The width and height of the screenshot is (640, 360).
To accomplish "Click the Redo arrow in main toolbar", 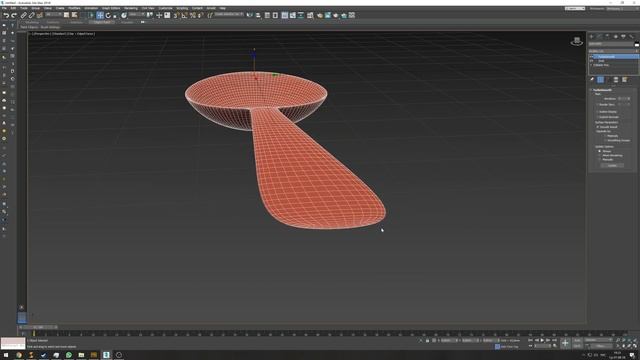I will click(14, 15).
